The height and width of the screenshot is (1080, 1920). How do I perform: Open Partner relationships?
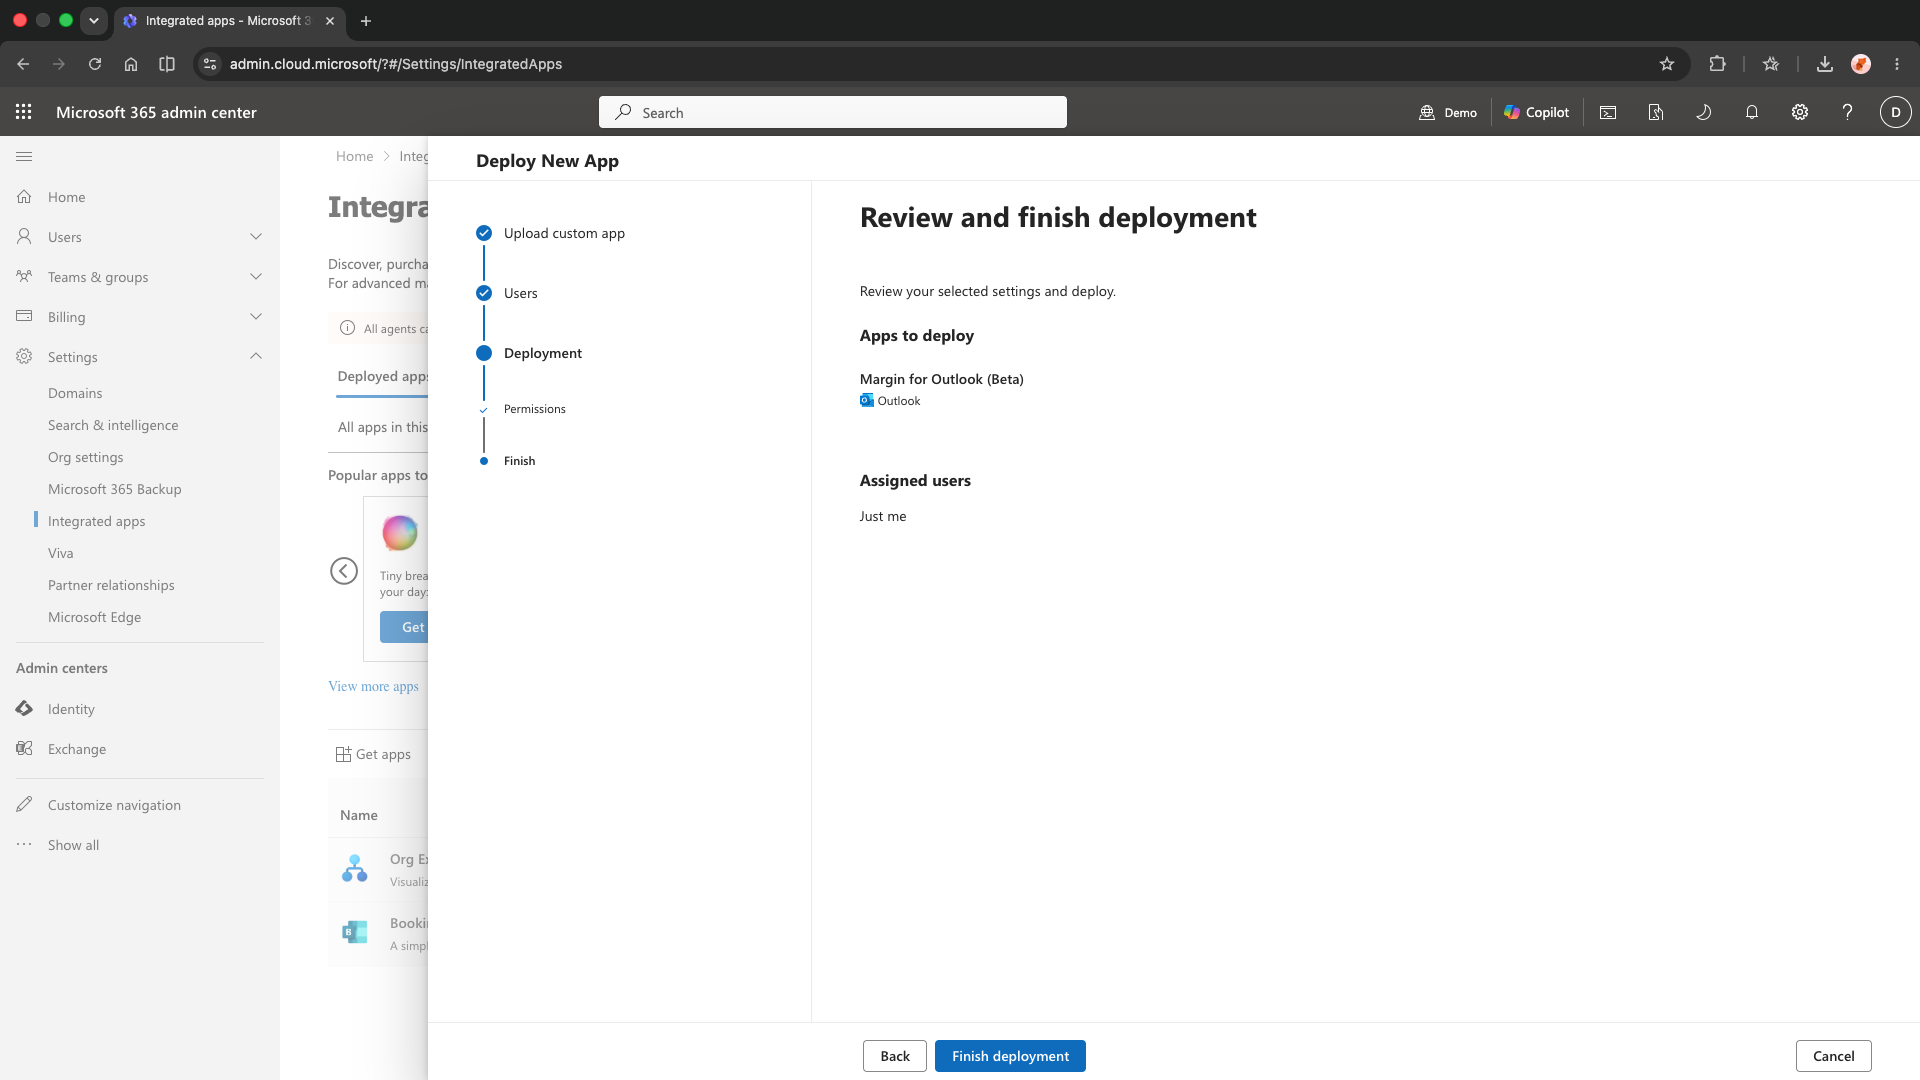coord(111,585)
